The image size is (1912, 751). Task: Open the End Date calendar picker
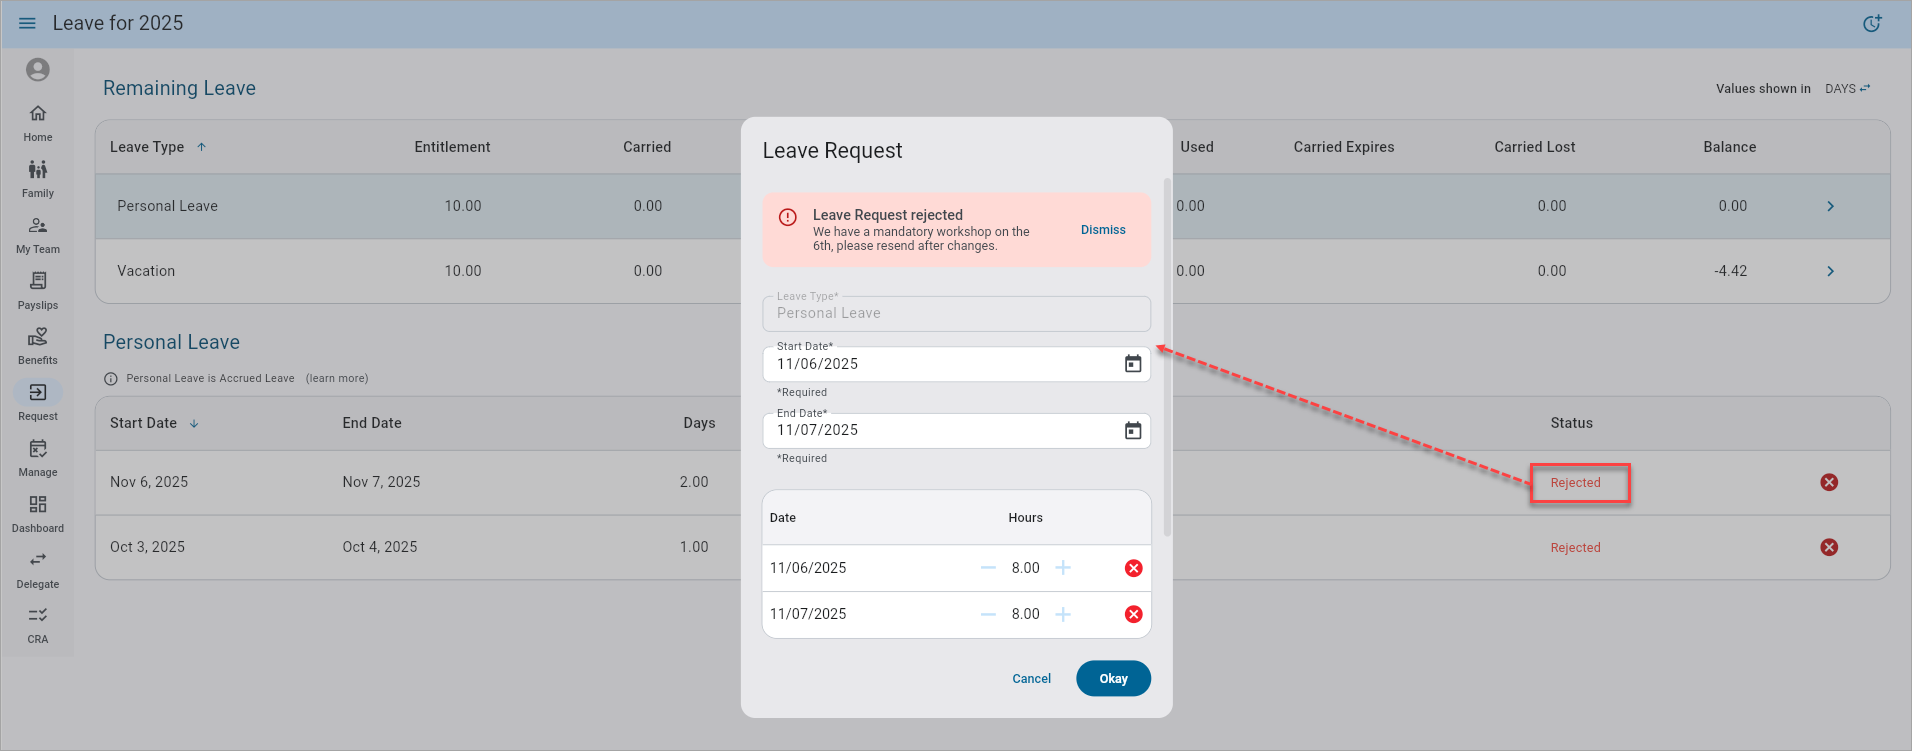(x=1132, y=430)
